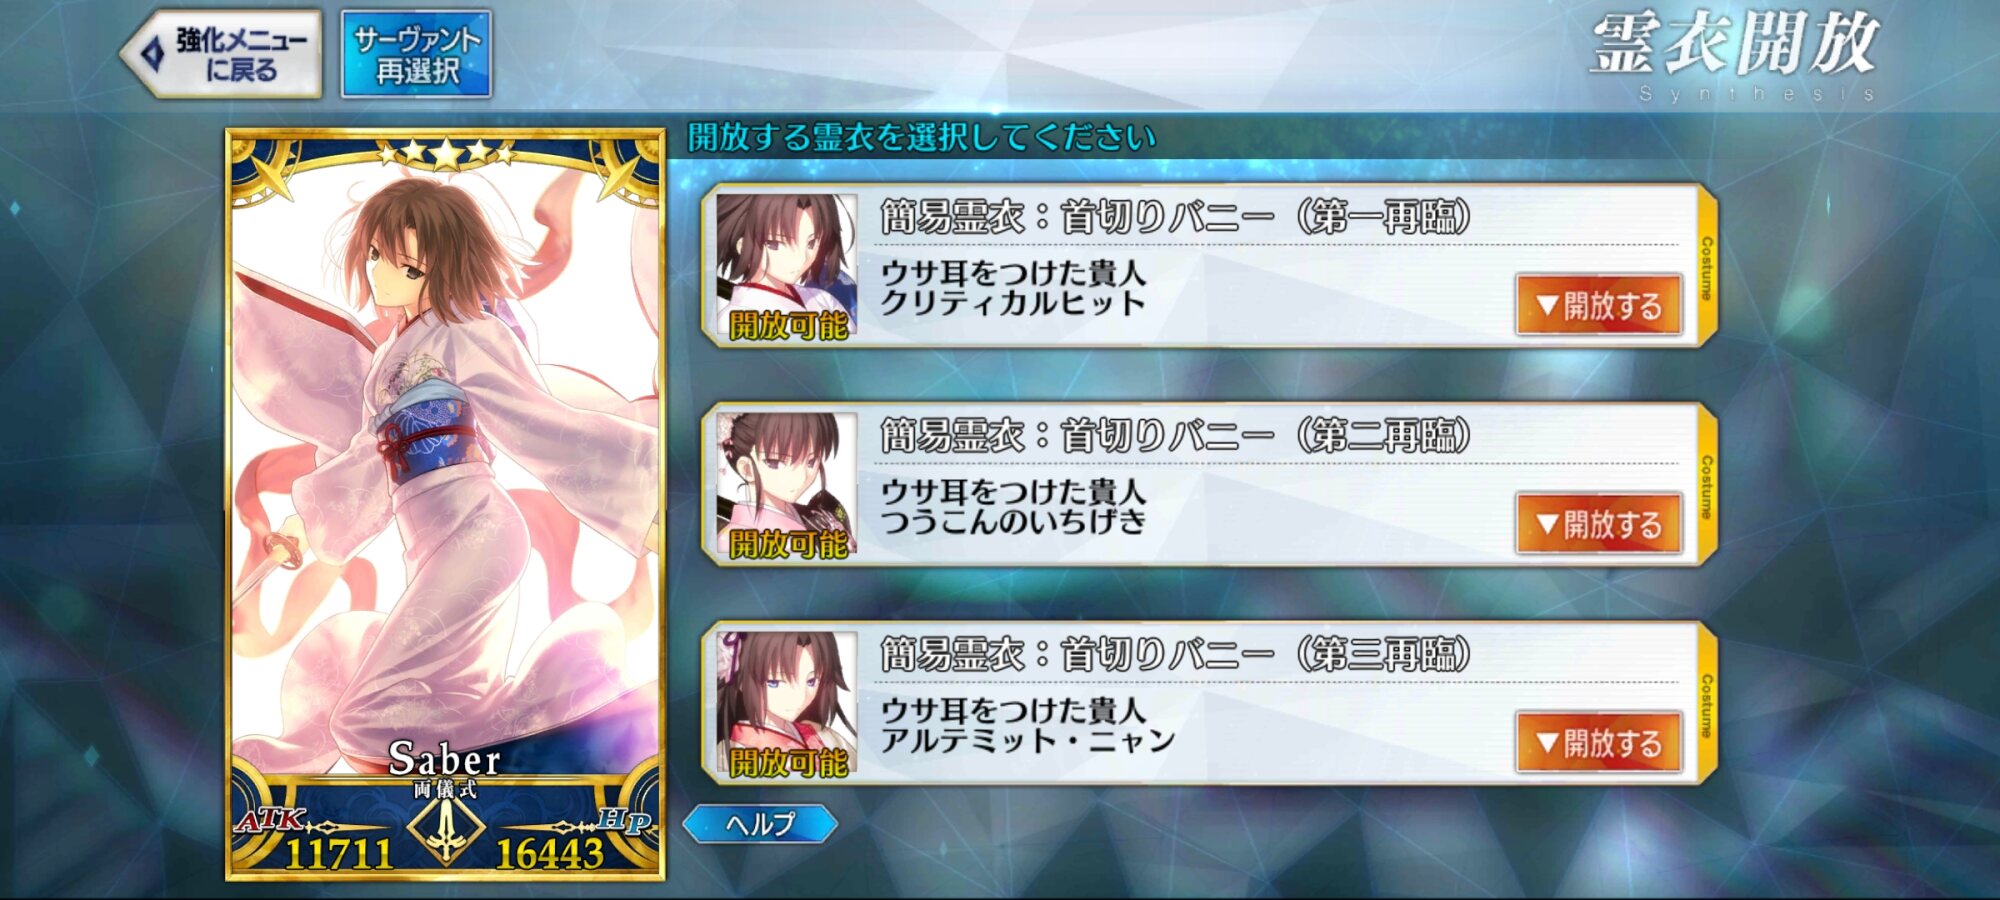2000x900 pixels.
Task: Go back via 強化メニューに戻る button
Action: coord(222,55)
